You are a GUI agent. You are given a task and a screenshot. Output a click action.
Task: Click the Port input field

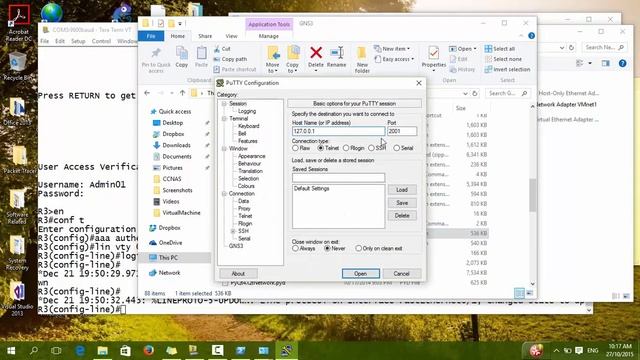coord(402,131)
